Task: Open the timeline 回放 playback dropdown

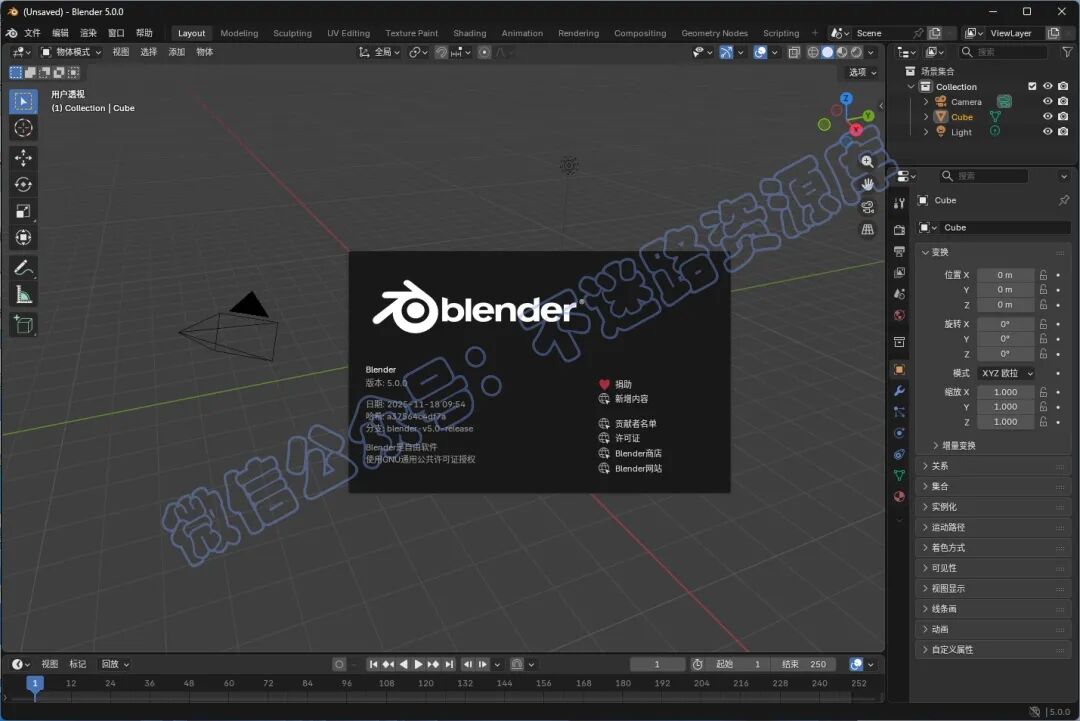Action: [115, 664]
